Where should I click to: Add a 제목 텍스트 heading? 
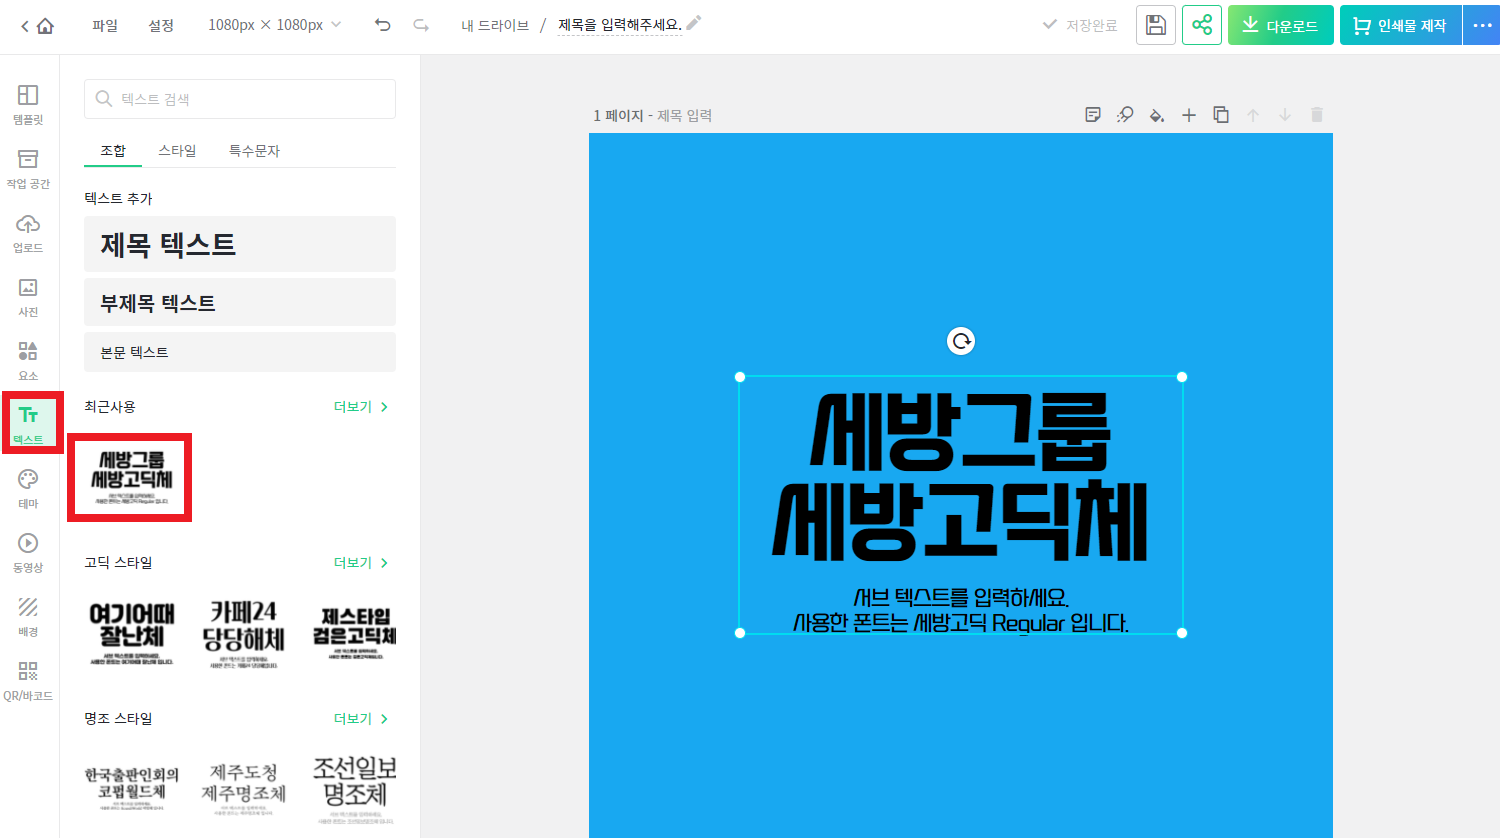240,244
